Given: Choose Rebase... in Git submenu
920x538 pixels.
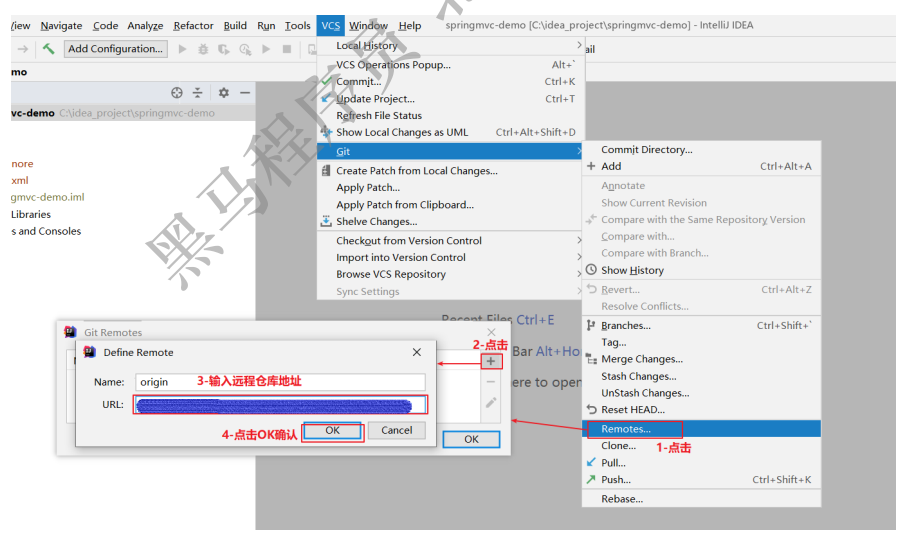Looking at the screenshot, I should [x=701, y=499].
